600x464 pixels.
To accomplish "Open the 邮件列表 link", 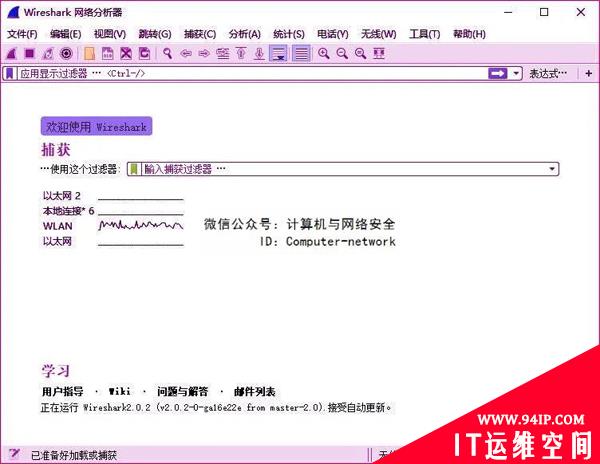I will coord(254,391).
